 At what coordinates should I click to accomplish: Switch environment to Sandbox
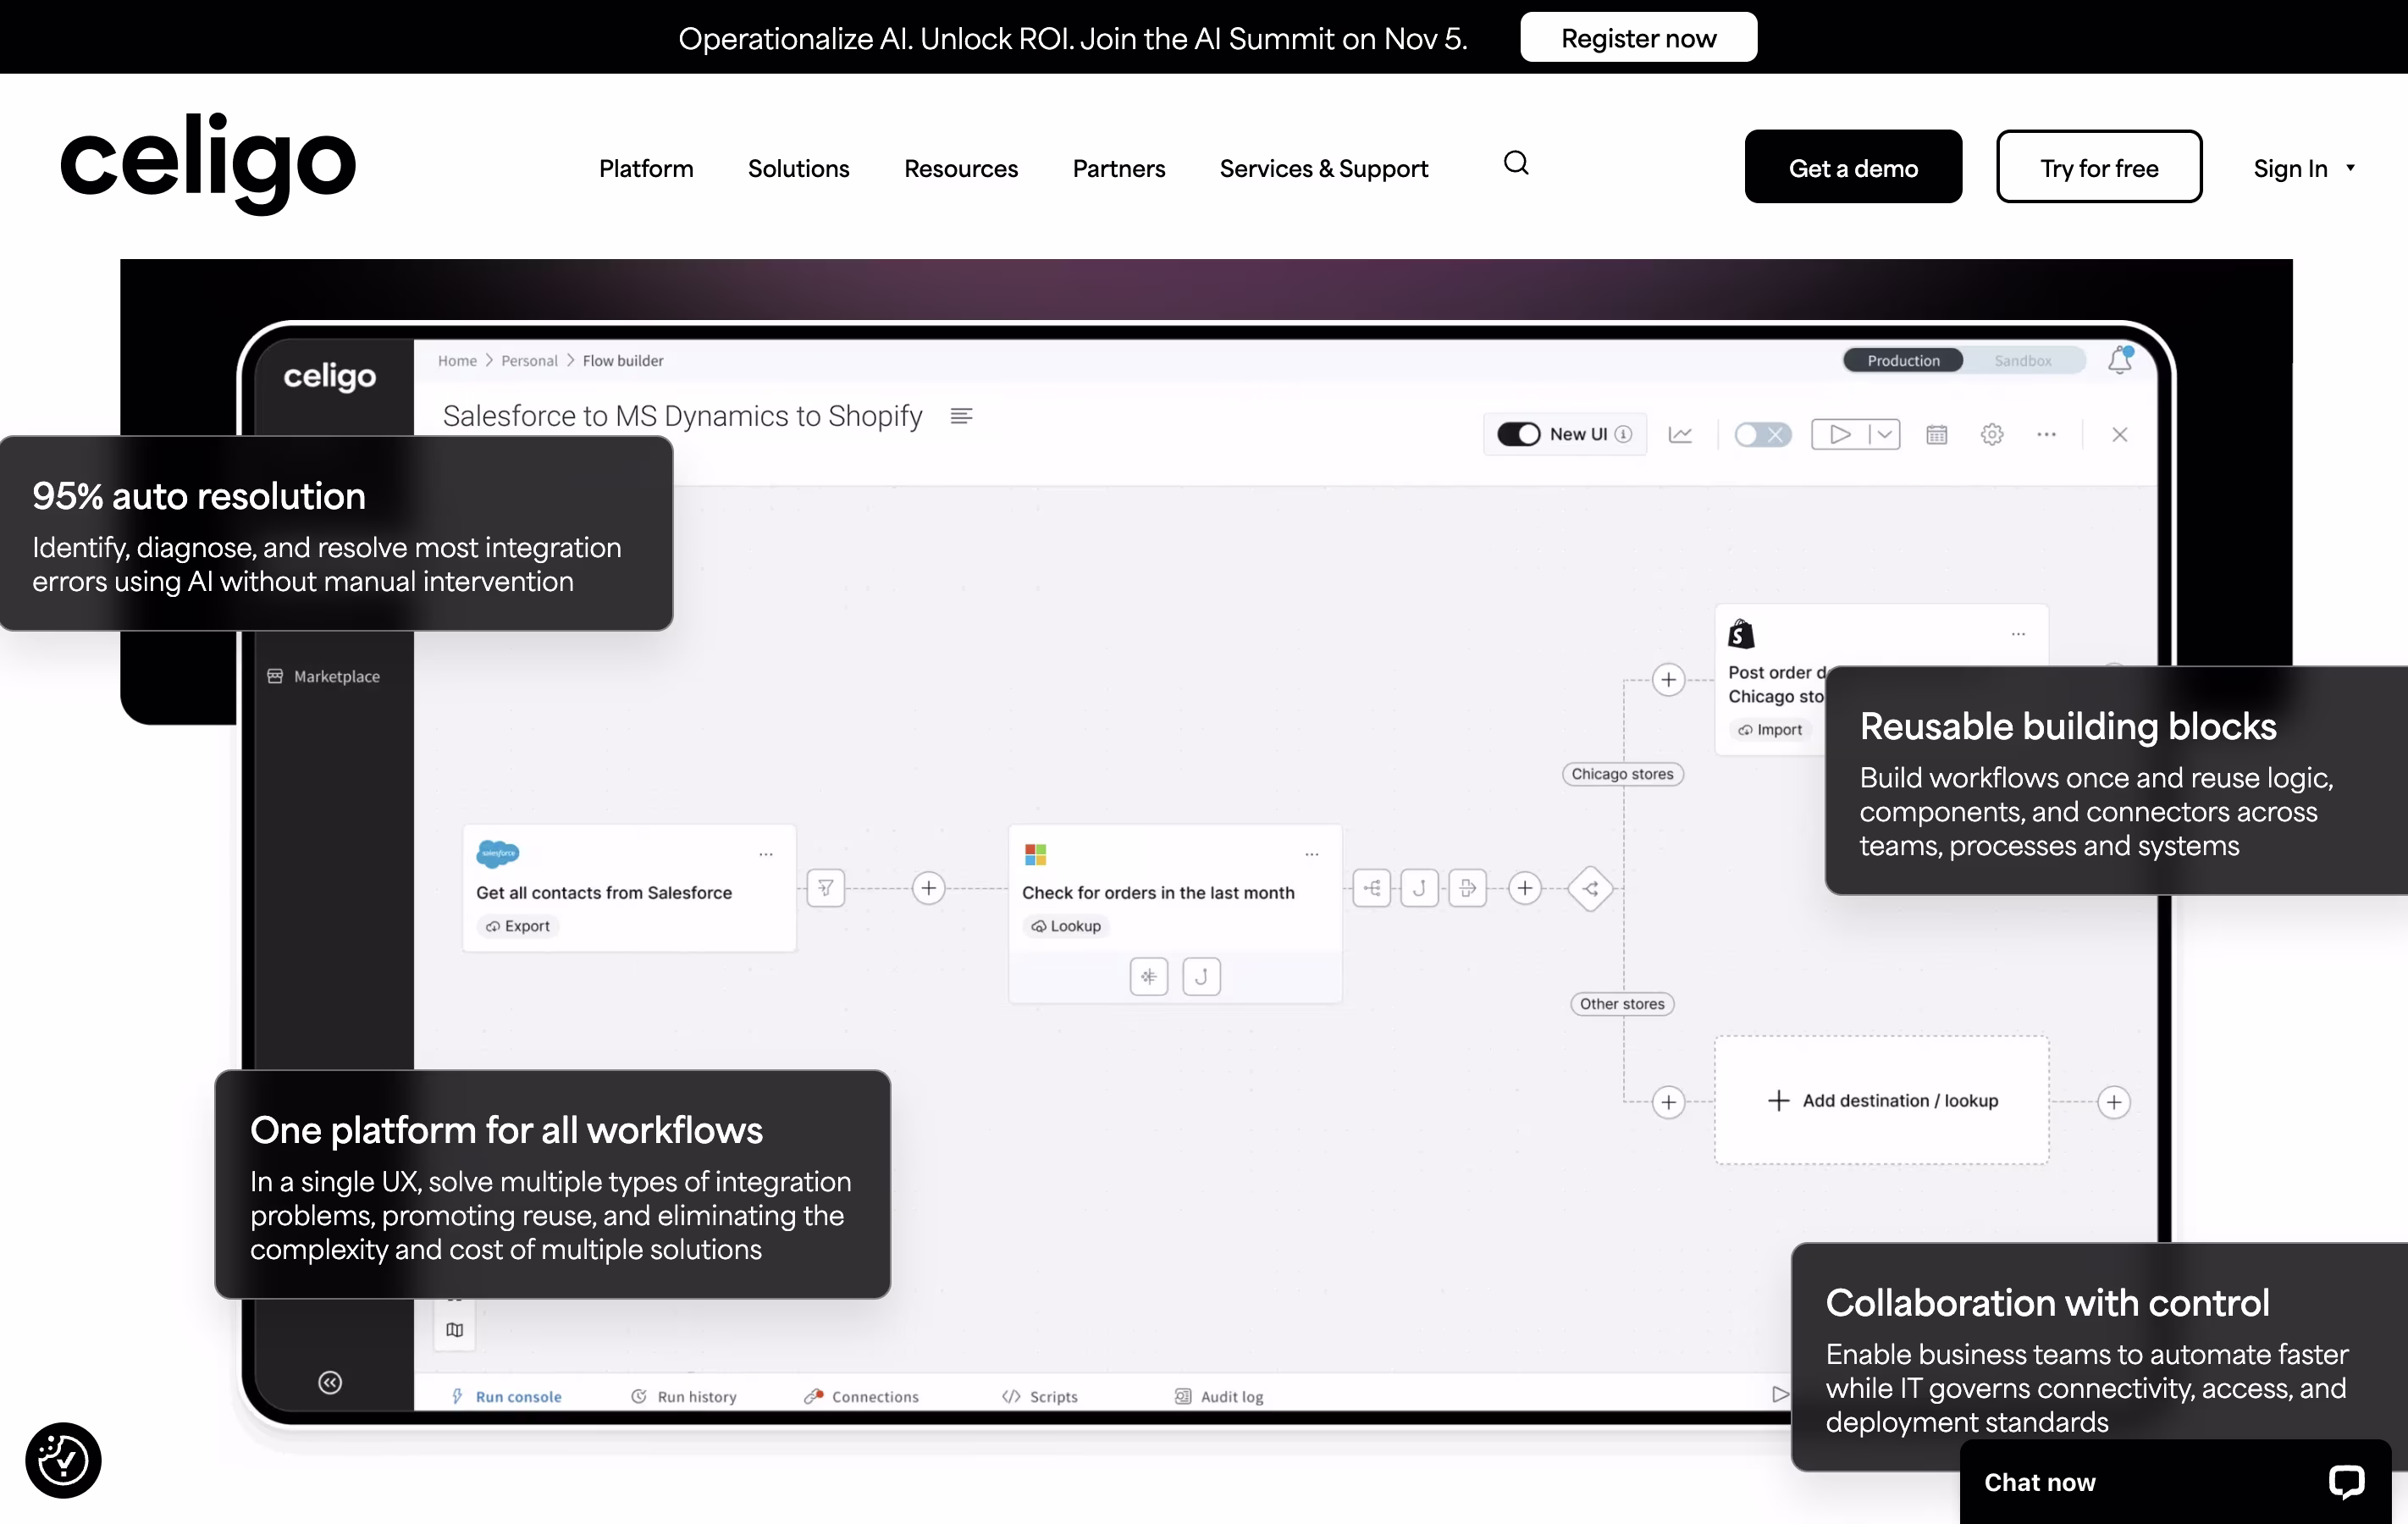2022,360
